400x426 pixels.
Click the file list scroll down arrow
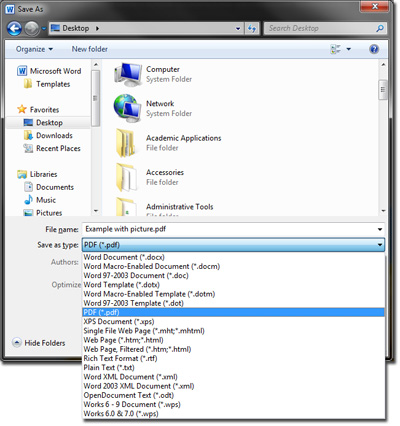coord(383,211)
